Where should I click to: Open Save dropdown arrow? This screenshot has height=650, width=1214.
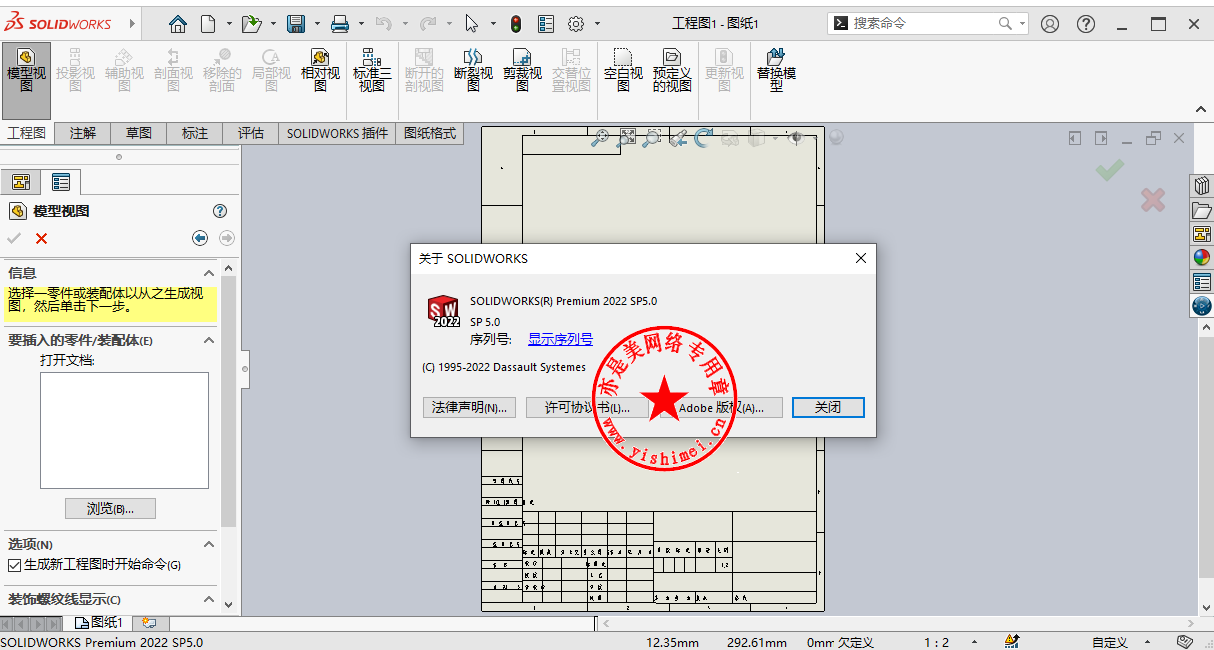[x=317, y=24]
